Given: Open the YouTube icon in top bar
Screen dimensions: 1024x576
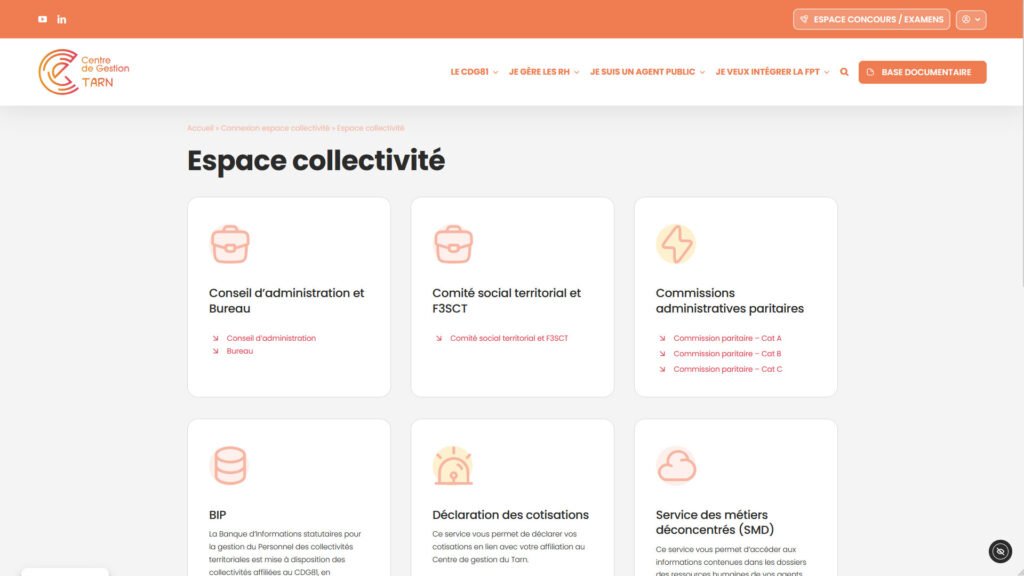Looking at the screenshot, I should 42,19.
